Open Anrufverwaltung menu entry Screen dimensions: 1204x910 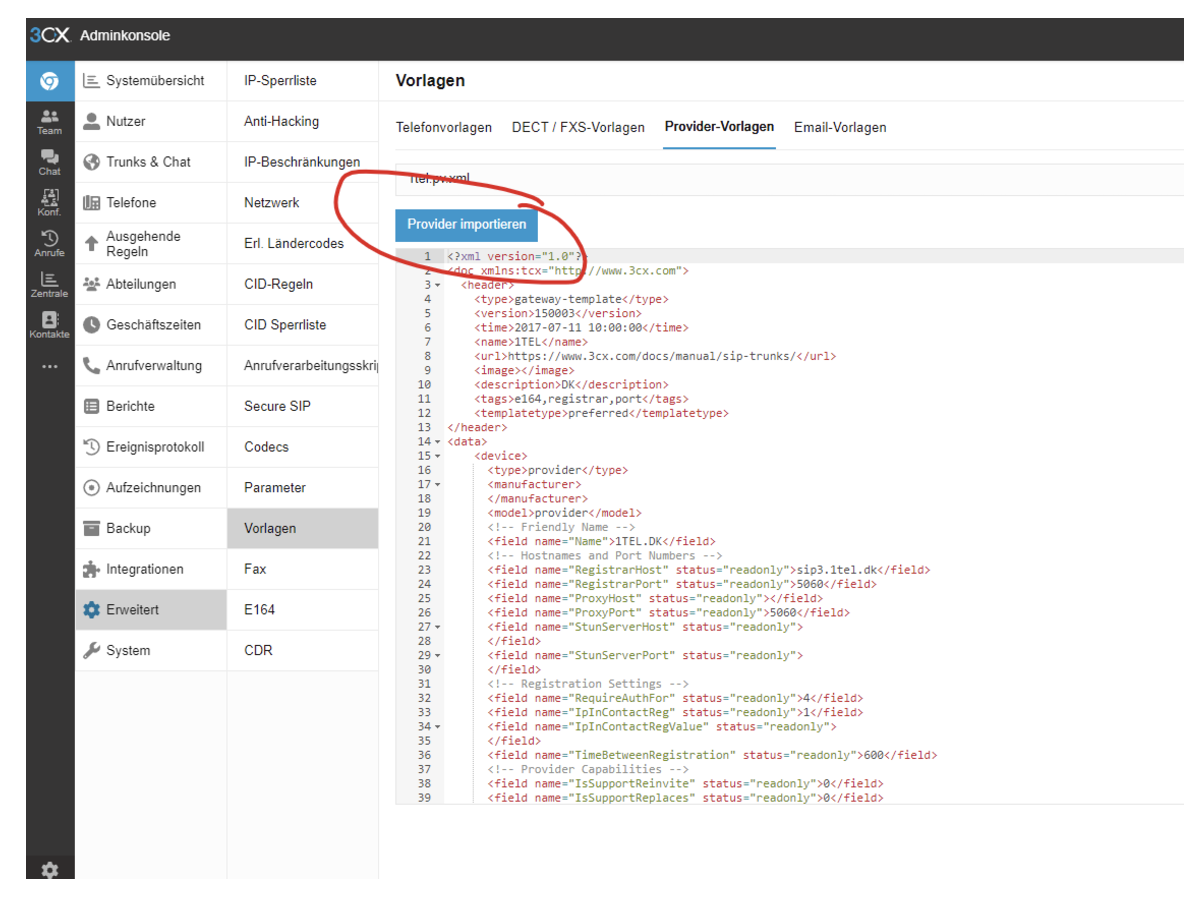pyautogui.click(x=151, y=365)
